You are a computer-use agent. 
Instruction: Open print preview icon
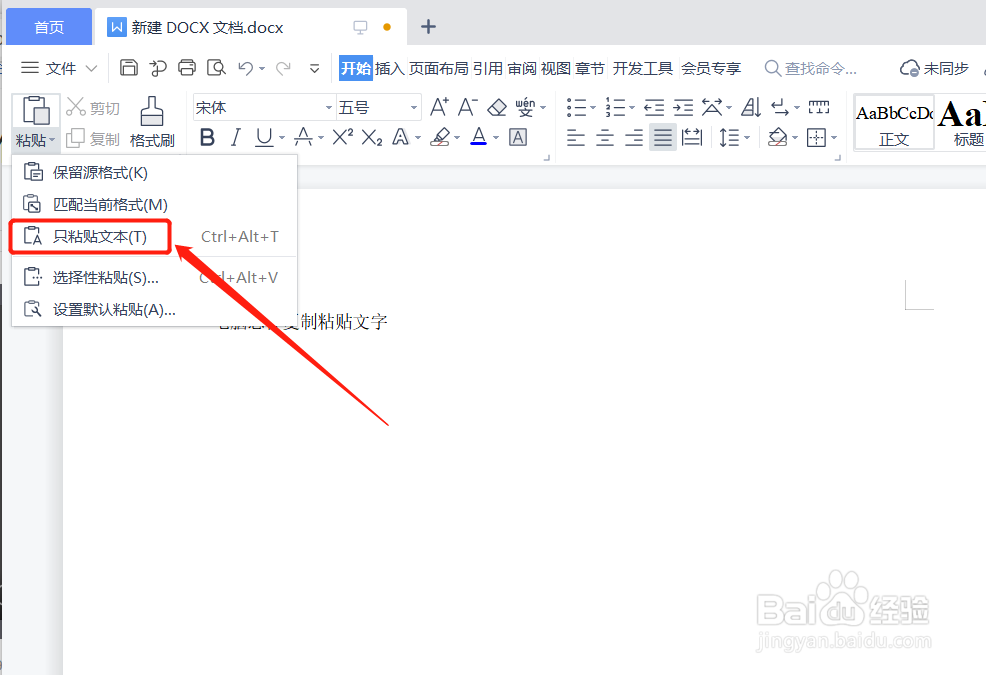coord(216,67)
